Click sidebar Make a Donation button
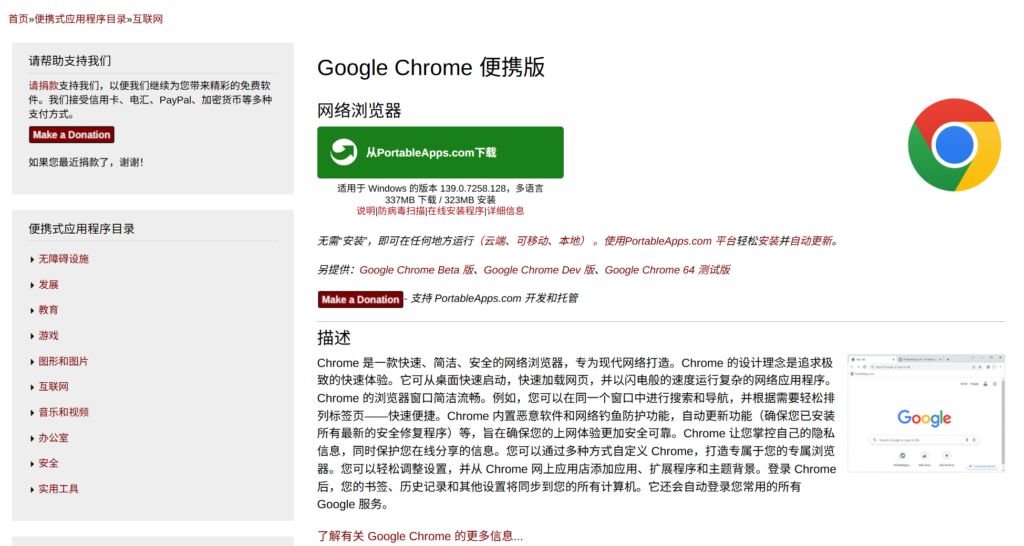The image size is (1024, 546). (71, 135)
